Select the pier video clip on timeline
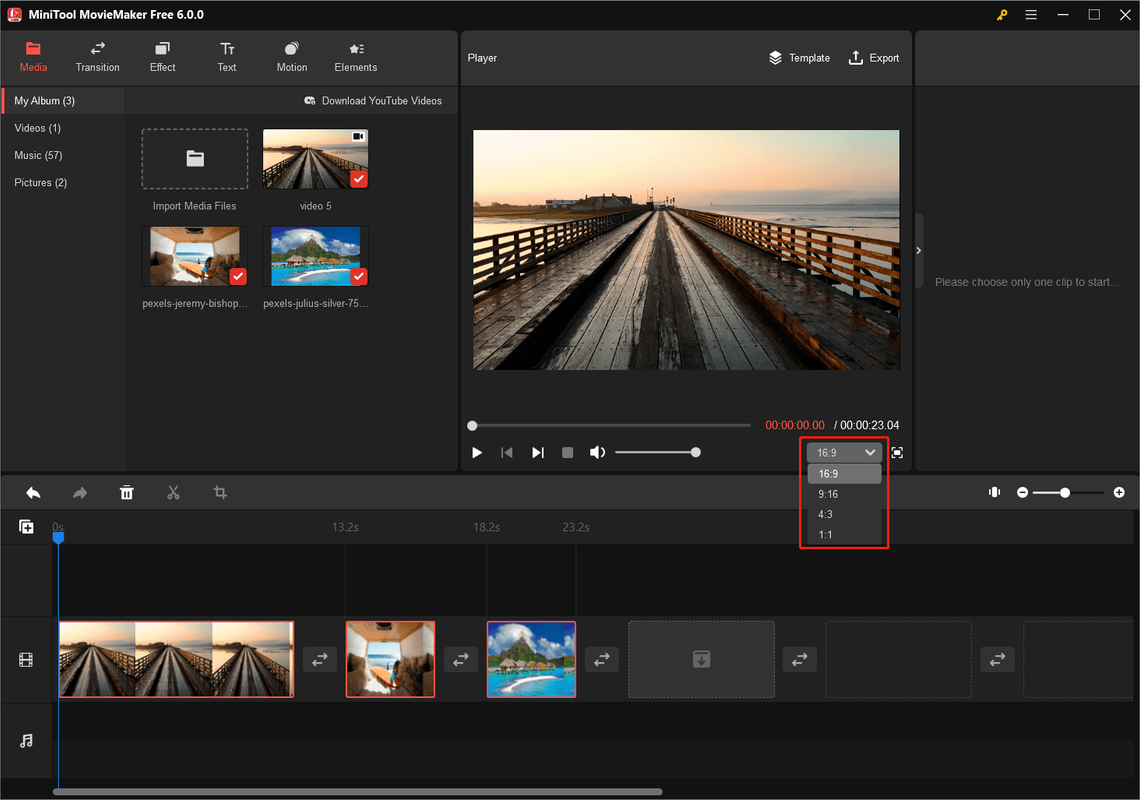This screenshot has height=800, width=1140. click(176, 660)
